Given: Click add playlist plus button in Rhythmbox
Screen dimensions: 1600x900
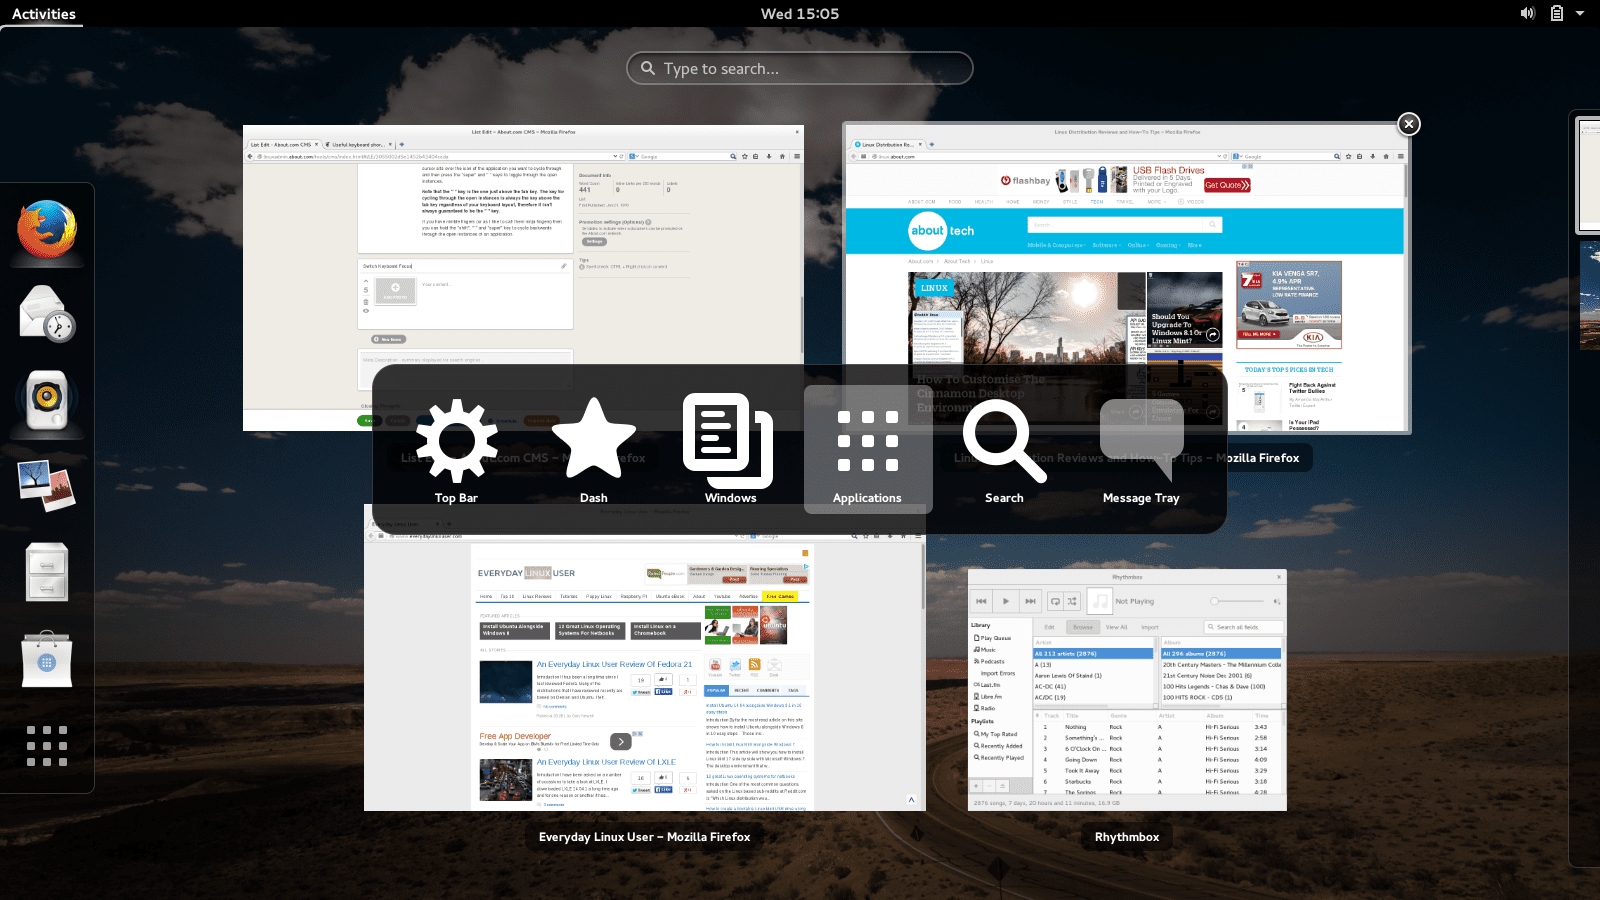Looking at the screenshot, I should (976, 786).
